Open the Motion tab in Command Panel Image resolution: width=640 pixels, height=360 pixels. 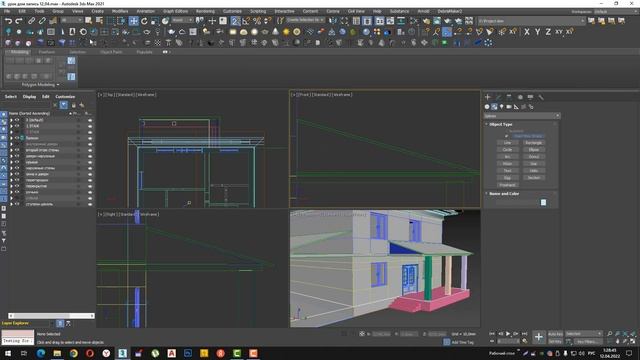pos(520,97)
